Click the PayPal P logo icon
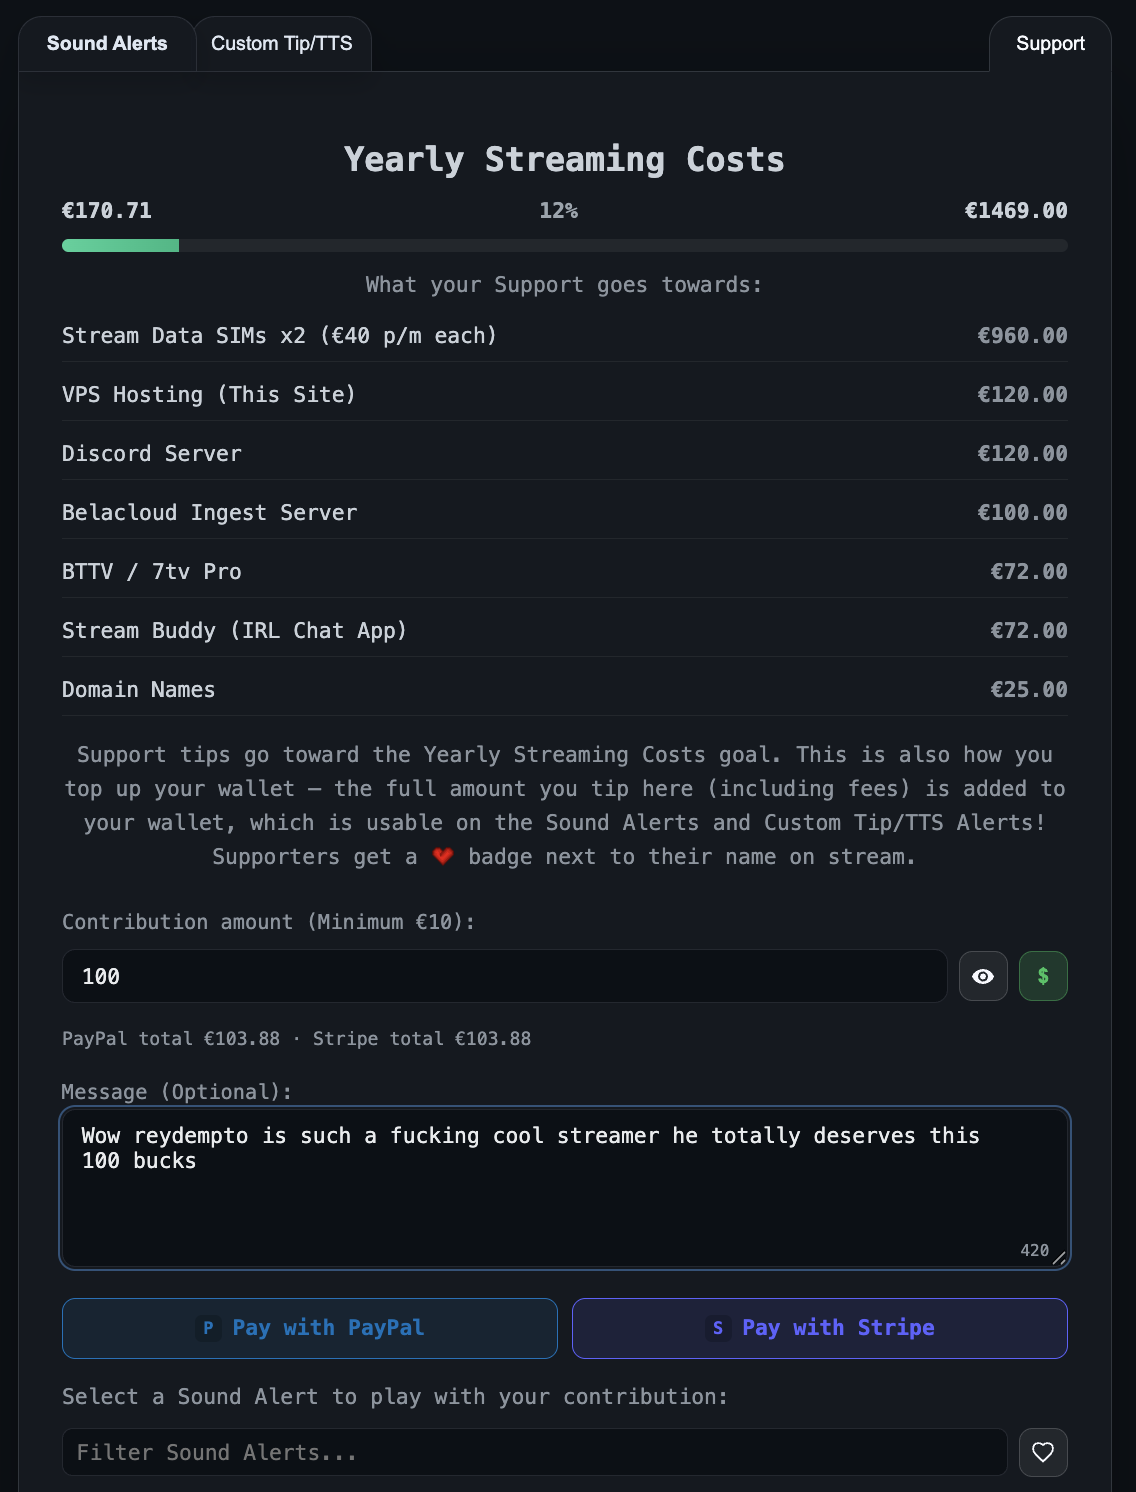 (x=208, y=1328)
